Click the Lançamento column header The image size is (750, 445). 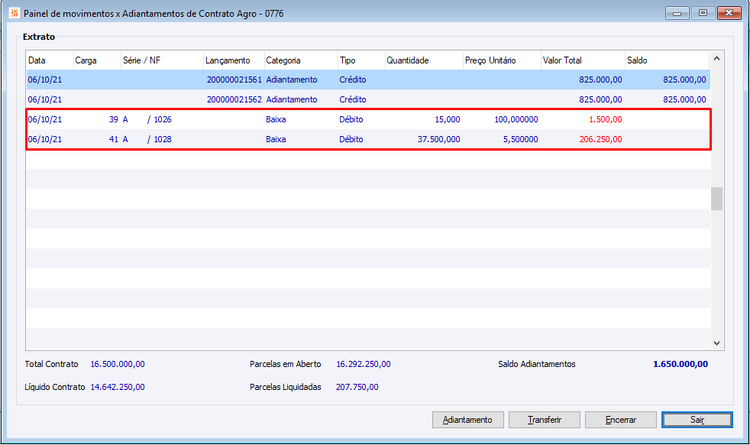tap(234, 60)
